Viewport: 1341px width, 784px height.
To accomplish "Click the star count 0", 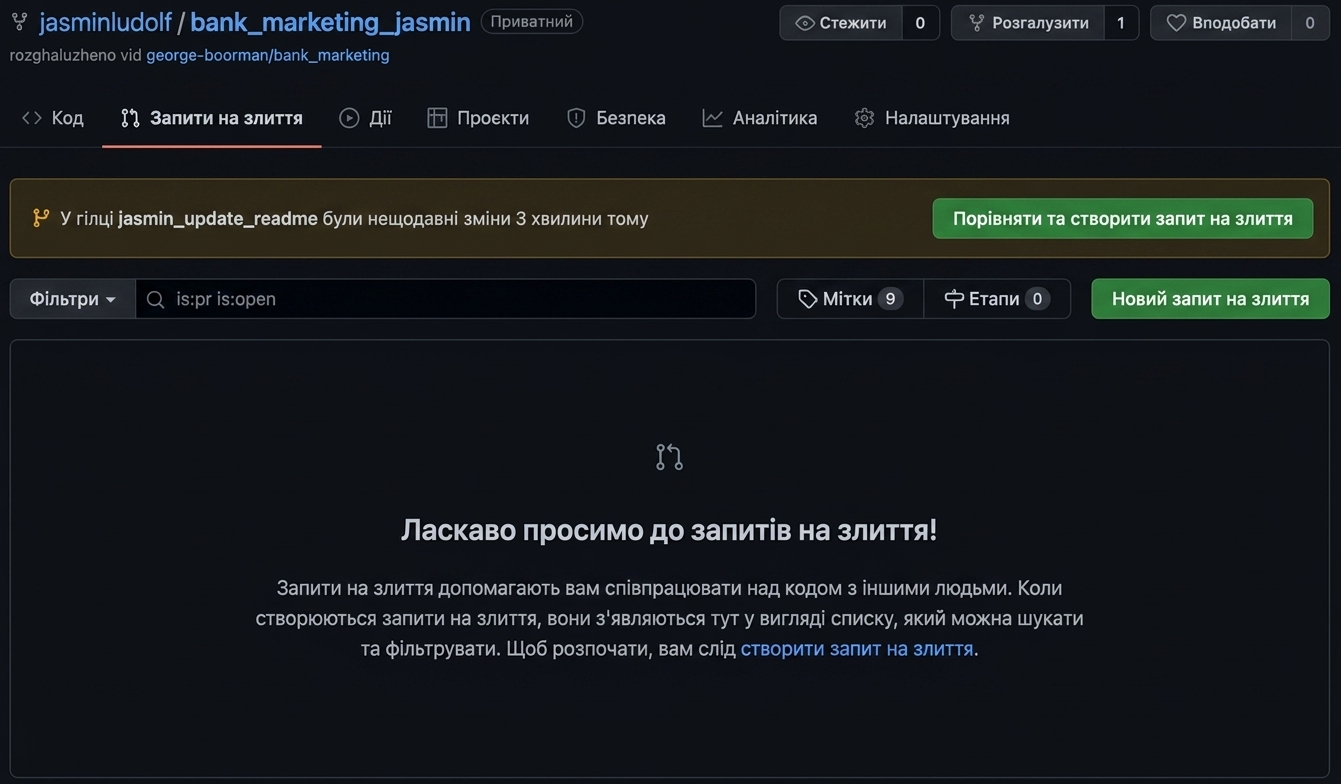I will (1310, 23).
